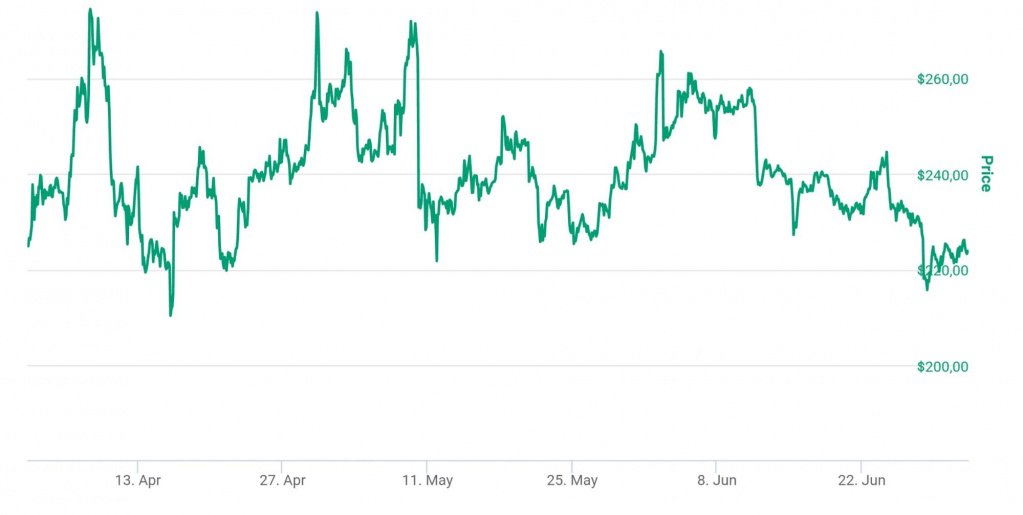The image size is (1023, 515).
Task: Click the "8. Jun" date label
Action: 715,481
